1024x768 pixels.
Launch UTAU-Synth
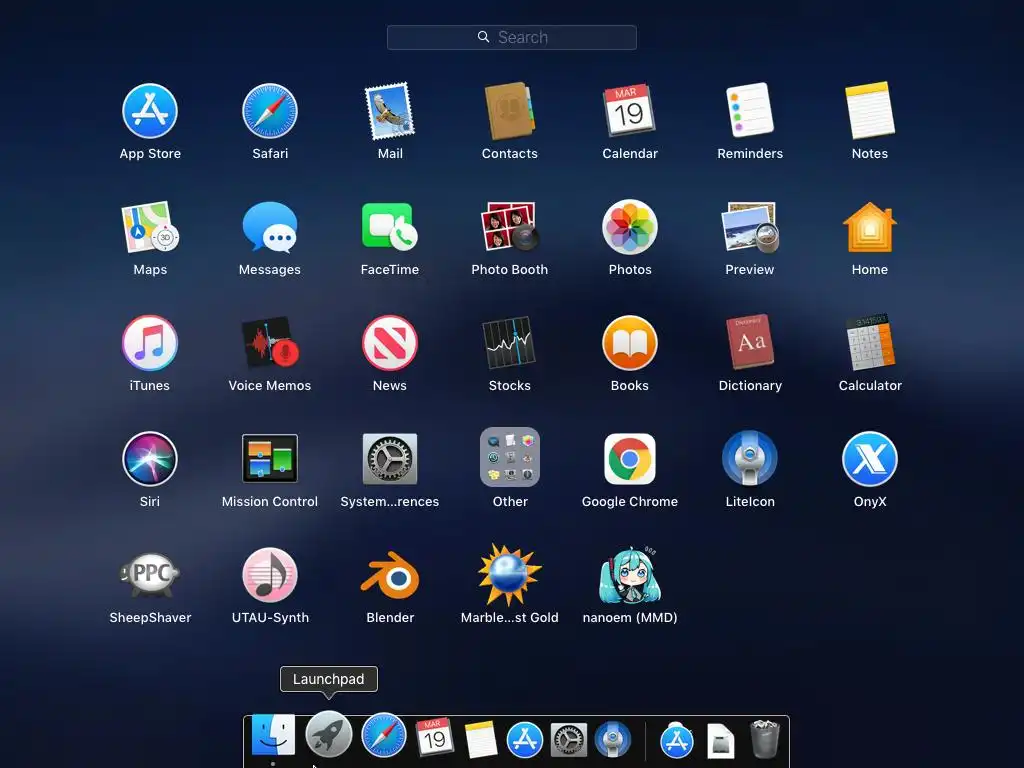click(x=270, y=575)
